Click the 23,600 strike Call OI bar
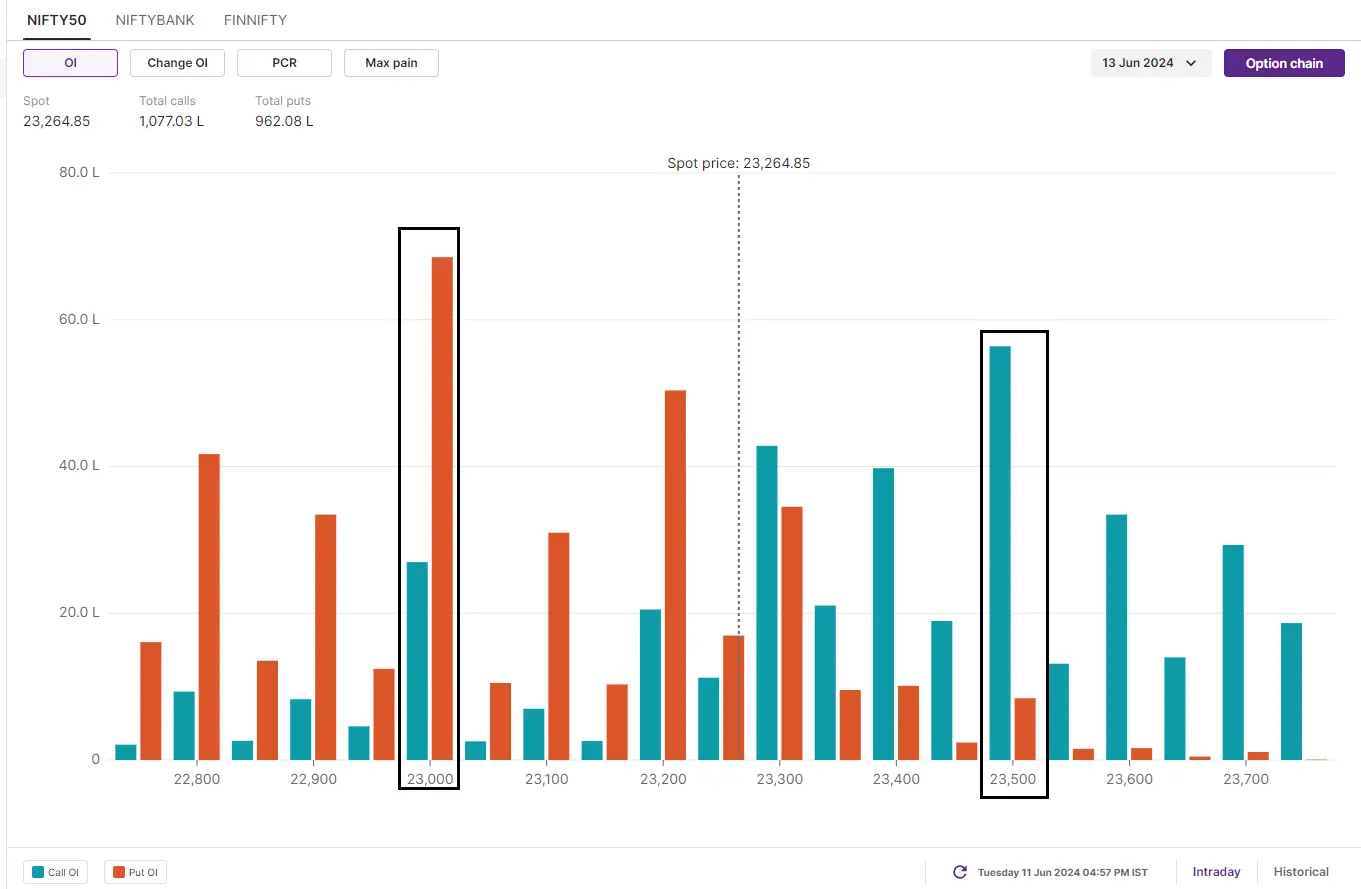This screenshot has width=1361, height=889. [x=1117, y=637]
